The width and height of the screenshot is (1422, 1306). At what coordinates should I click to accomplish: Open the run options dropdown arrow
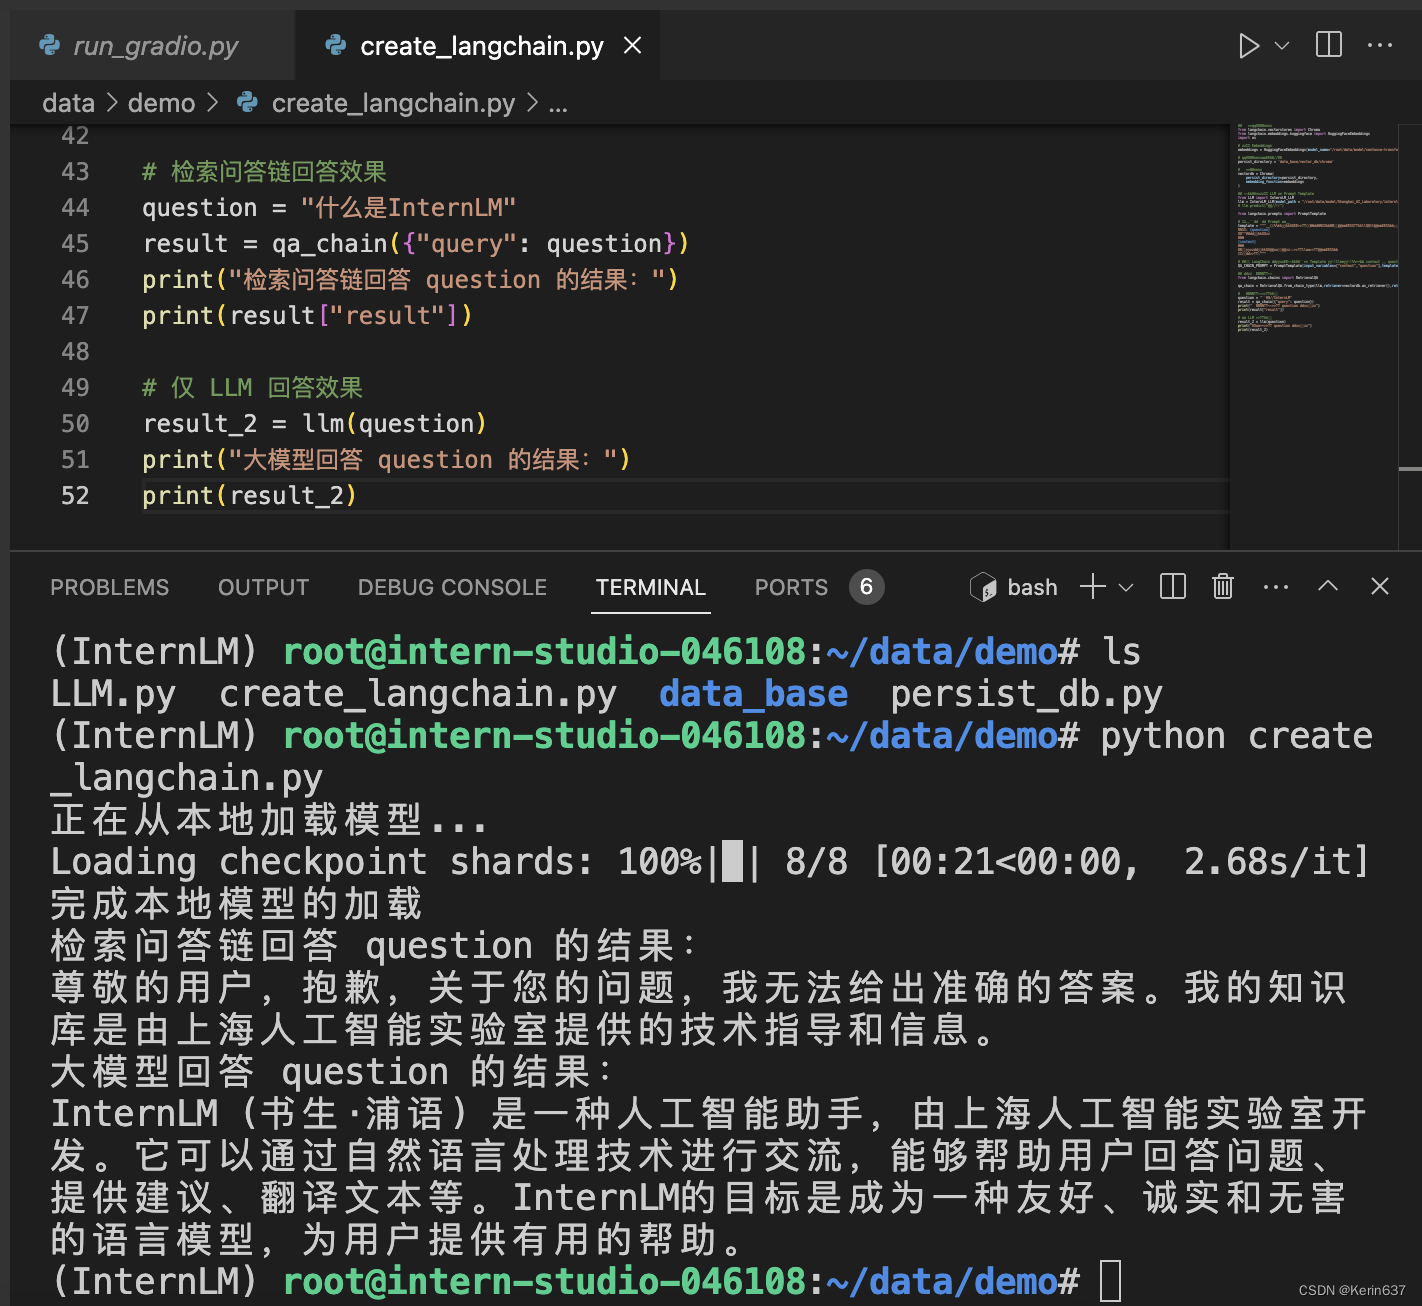1282,46
